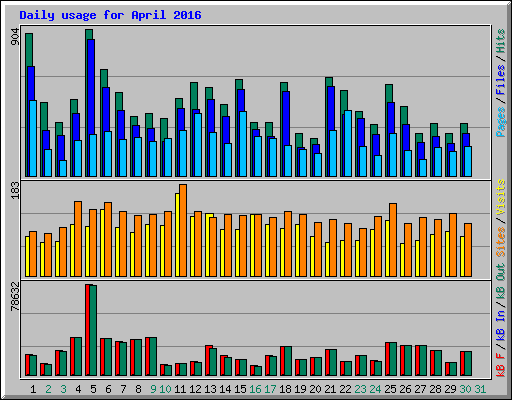Click day 5 on the x-axis
Screen dimensions: 512x400
(93, 389)
